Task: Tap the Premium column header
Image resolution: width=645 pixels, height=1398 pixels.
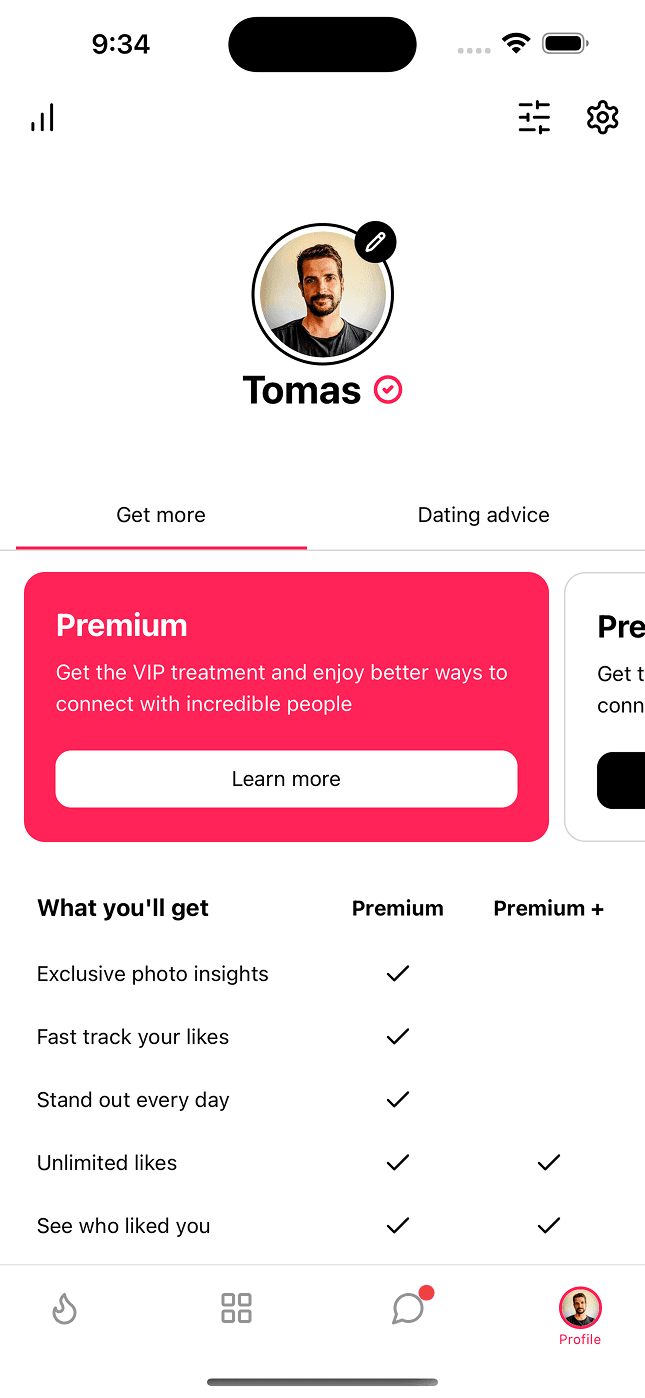Action: tap(398, 908)
